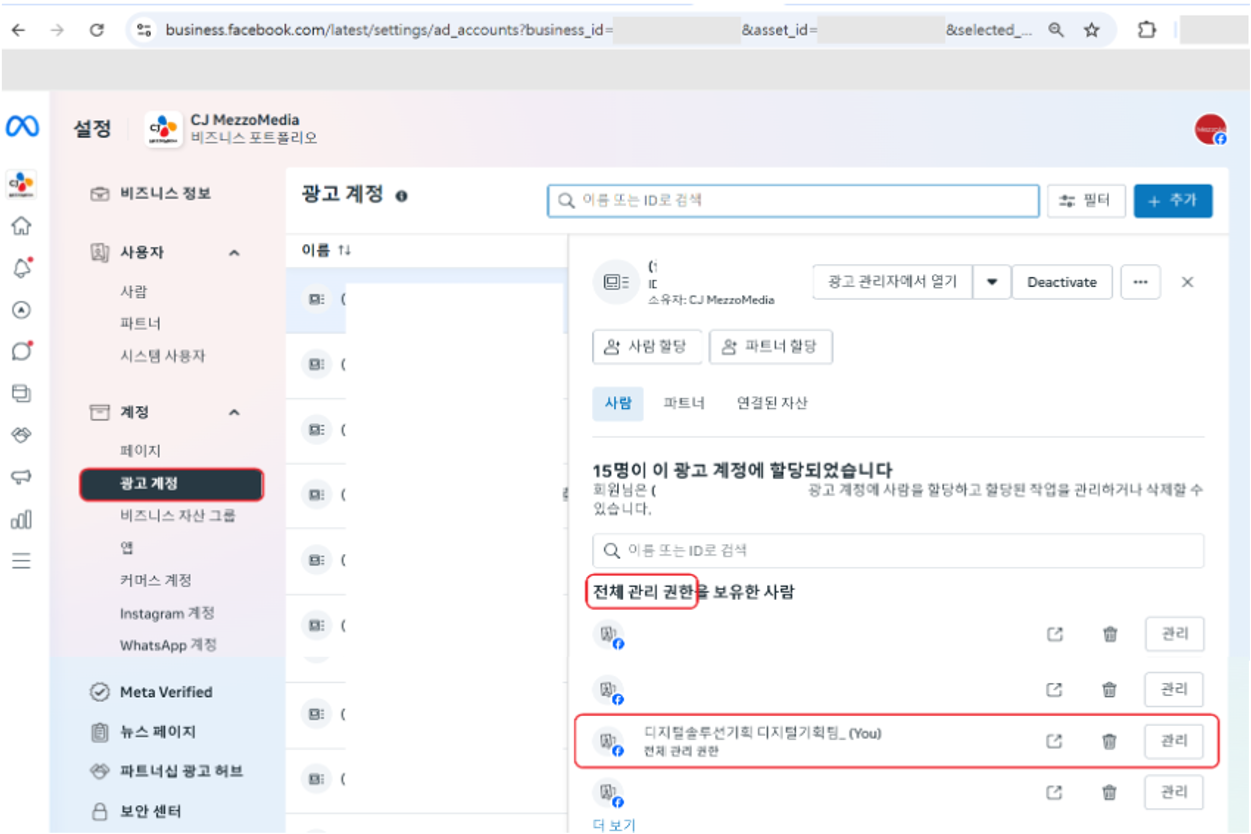The height and width of the screenshot is (834, 1251).
Task: Open the three-dots more options menu
Action: point(1140,282)
